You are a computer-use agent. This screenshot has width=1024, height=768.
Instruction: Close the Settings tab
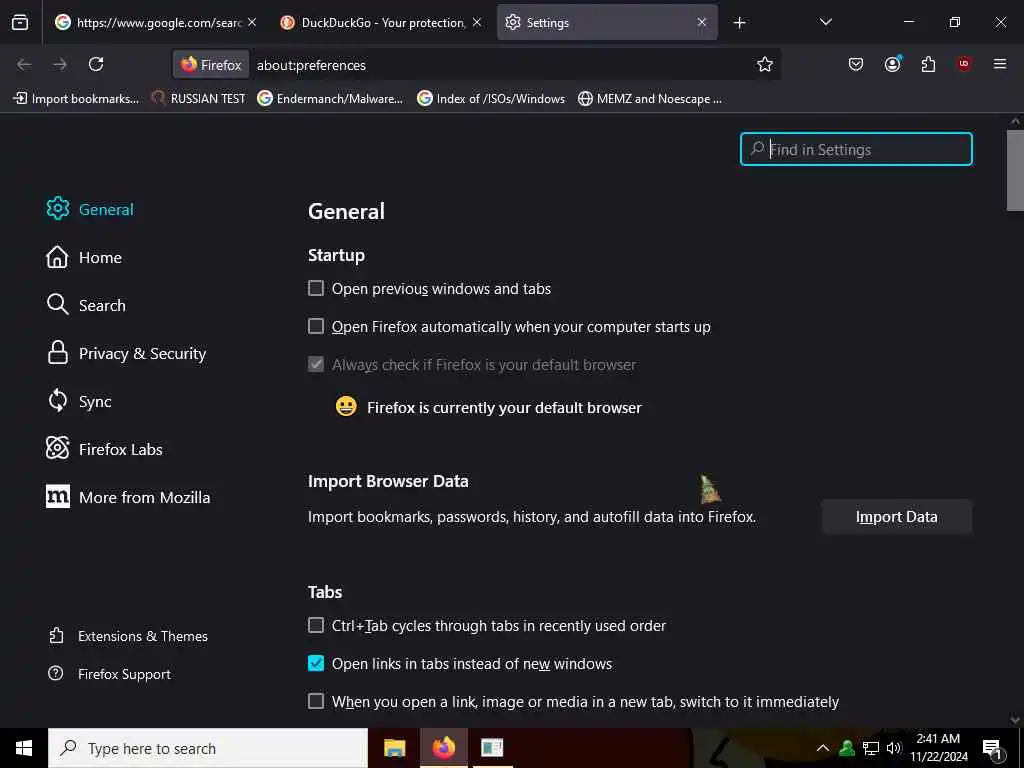[x=701, y=22]
